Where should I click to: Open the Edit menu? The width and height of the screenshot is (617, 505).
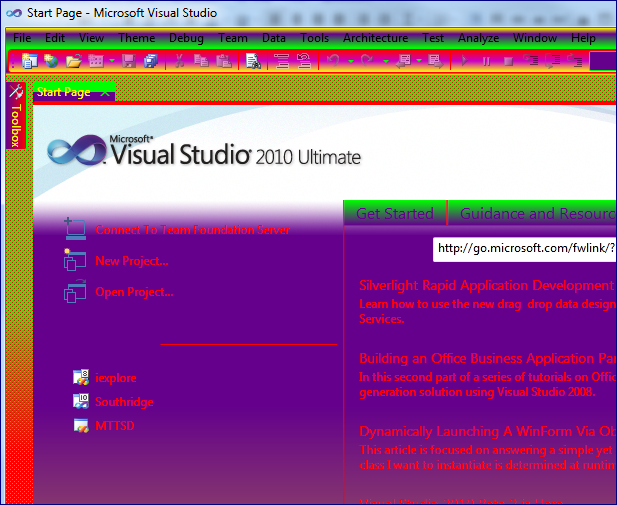coord(55,38)
